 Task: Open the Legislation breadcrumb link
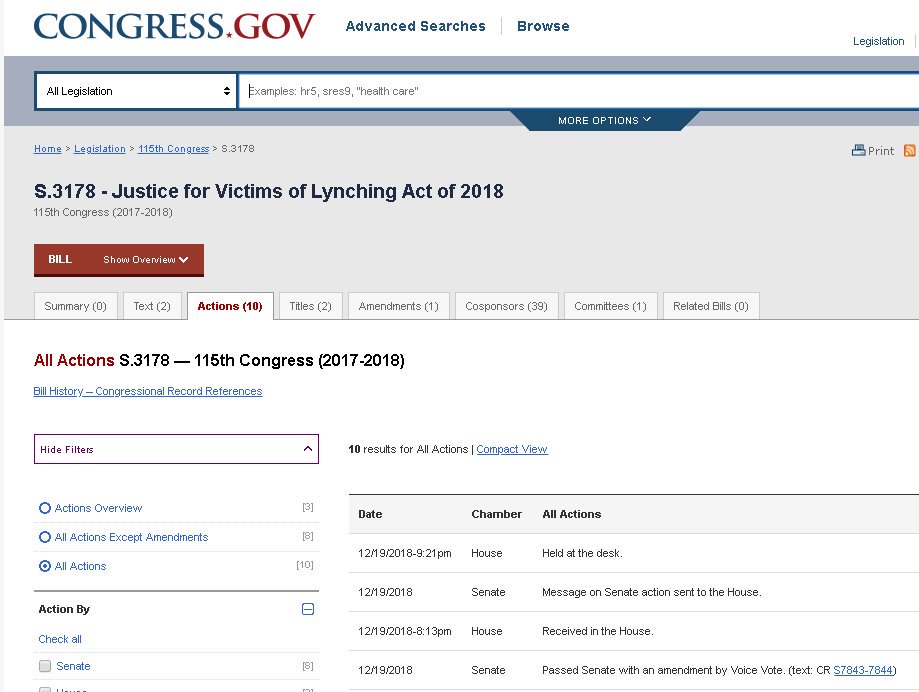[100, 149]
